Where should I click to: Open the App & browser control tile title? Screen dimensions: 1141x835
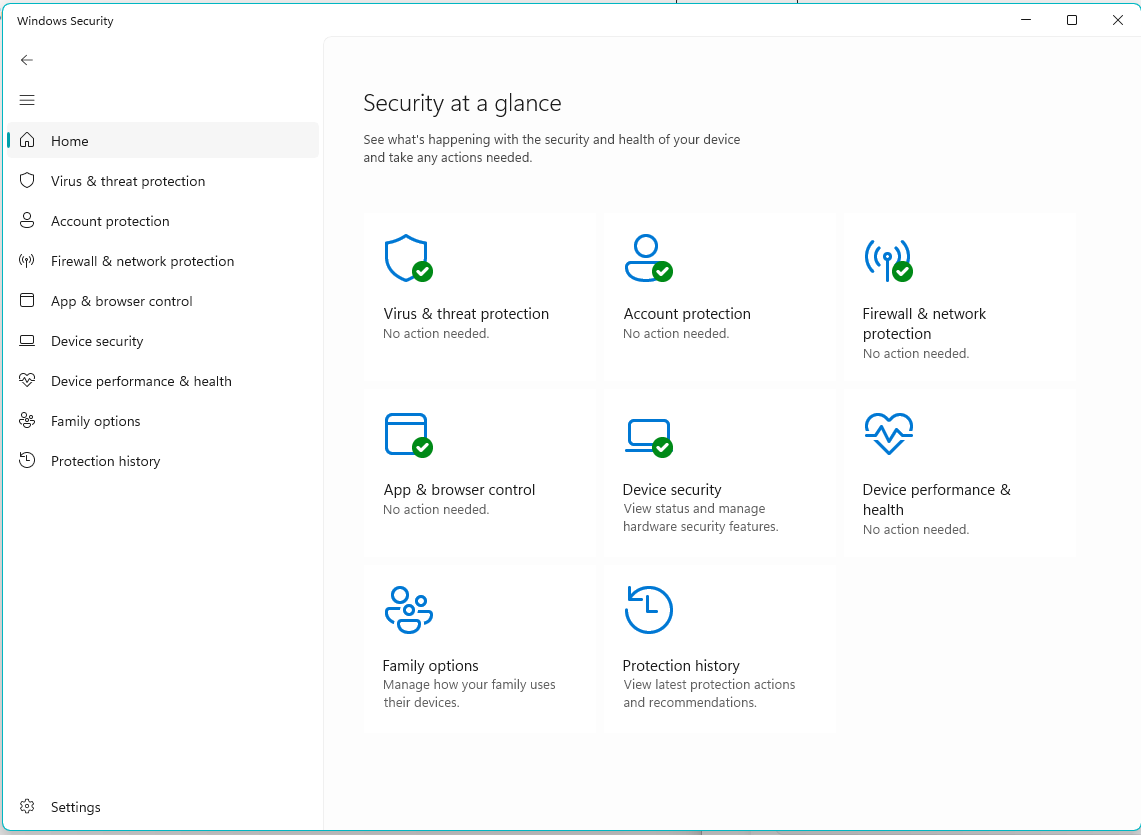coord(458,490)
